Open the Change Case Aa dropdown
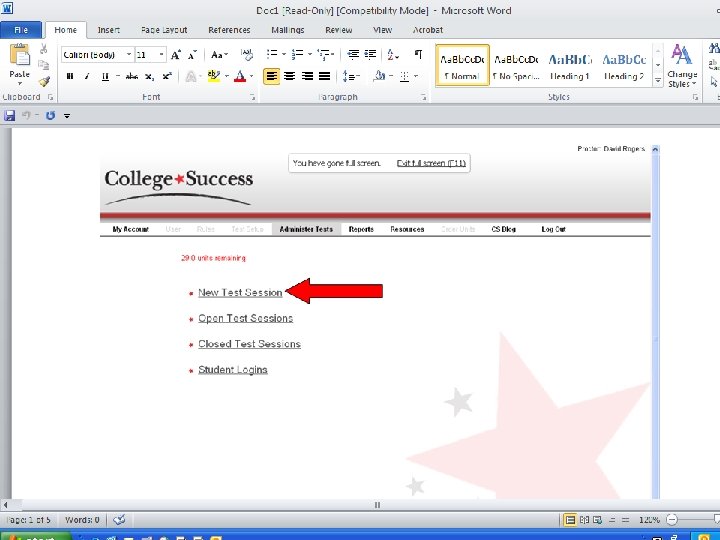720x540 pixels. pyautogui.click(x=219, y=55)
